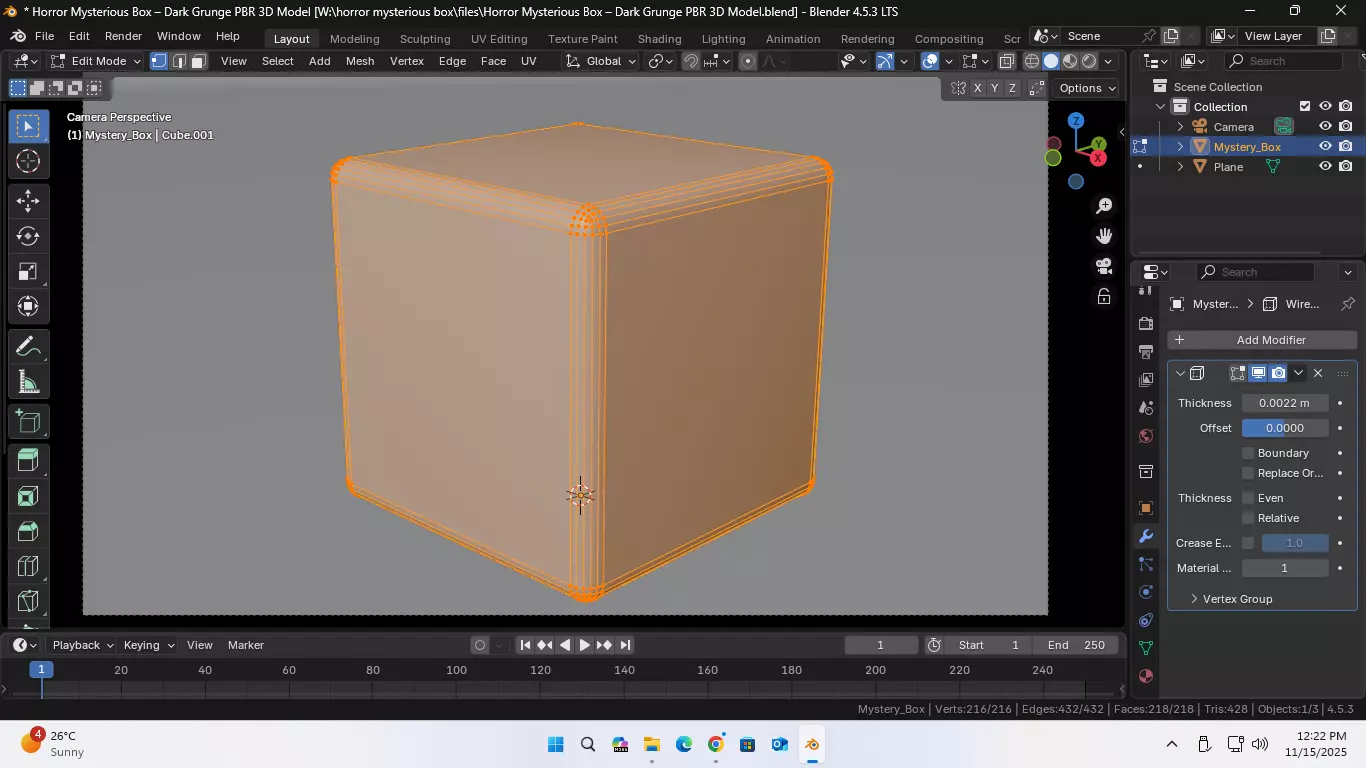
Task: Click the zoom viewport magnifier icon
Action: 1104,206
